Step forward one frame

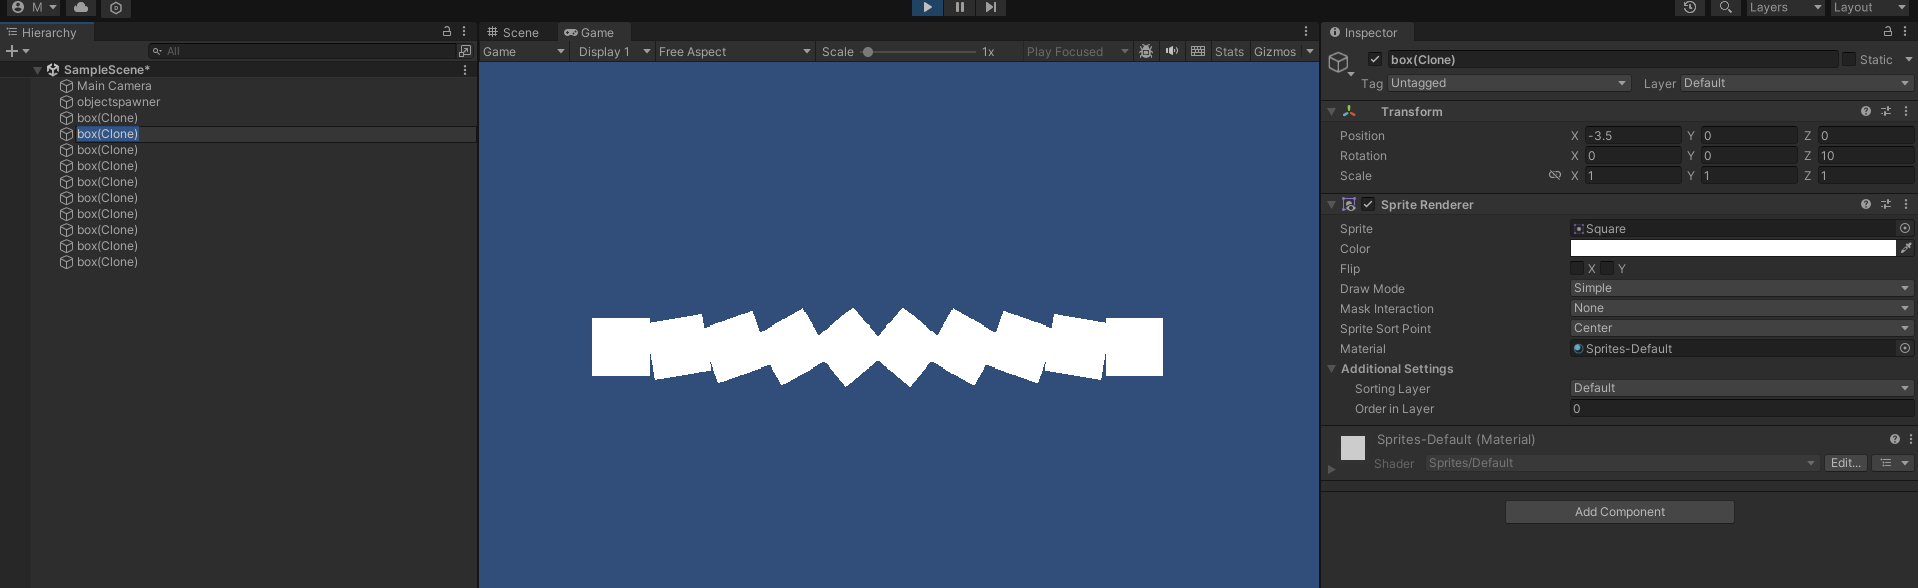click(x=990, y=7)
